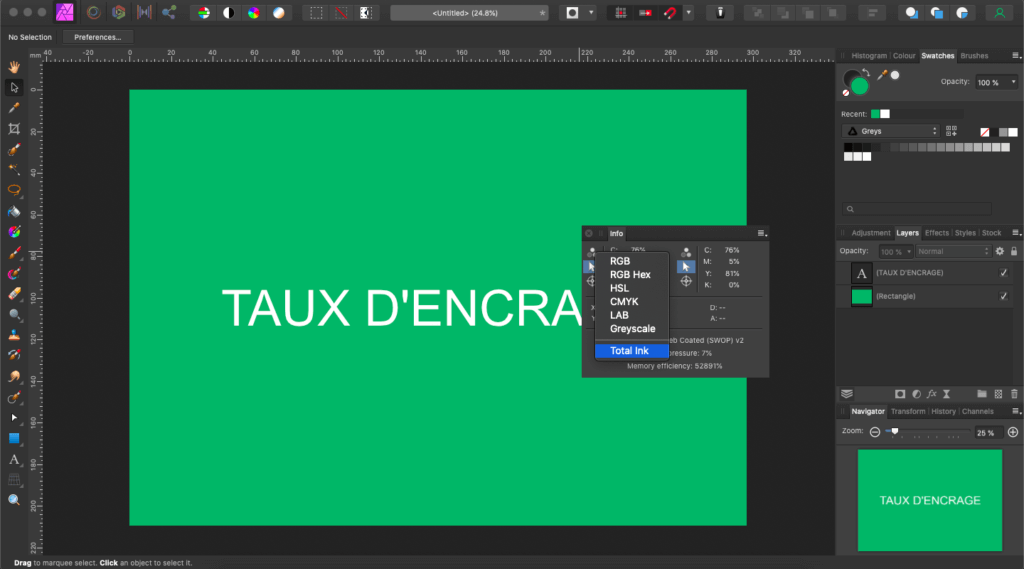This screenshot has width=1024, height=569.
Task: Select the Crop tool
Action: click(x=14, y=129)
